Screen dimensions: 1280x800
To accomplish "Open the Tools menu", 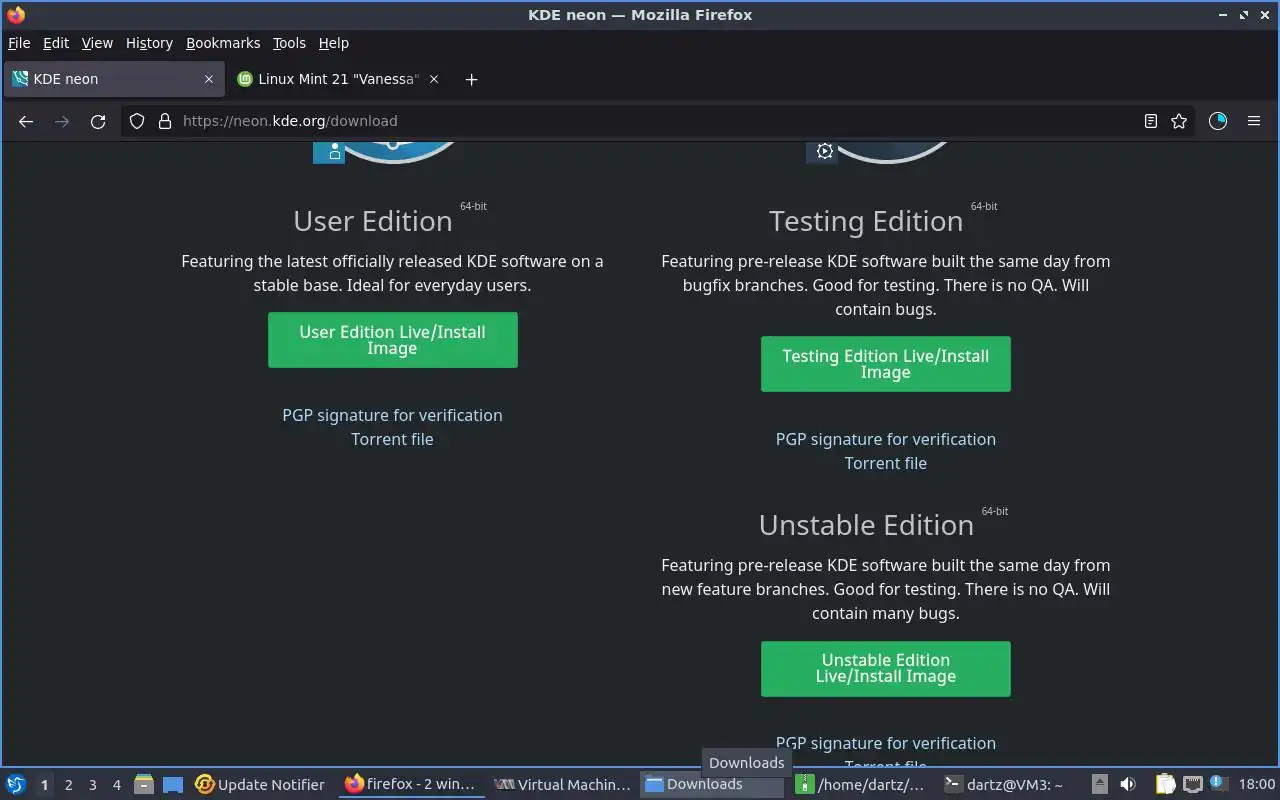I will click(289, 43).
